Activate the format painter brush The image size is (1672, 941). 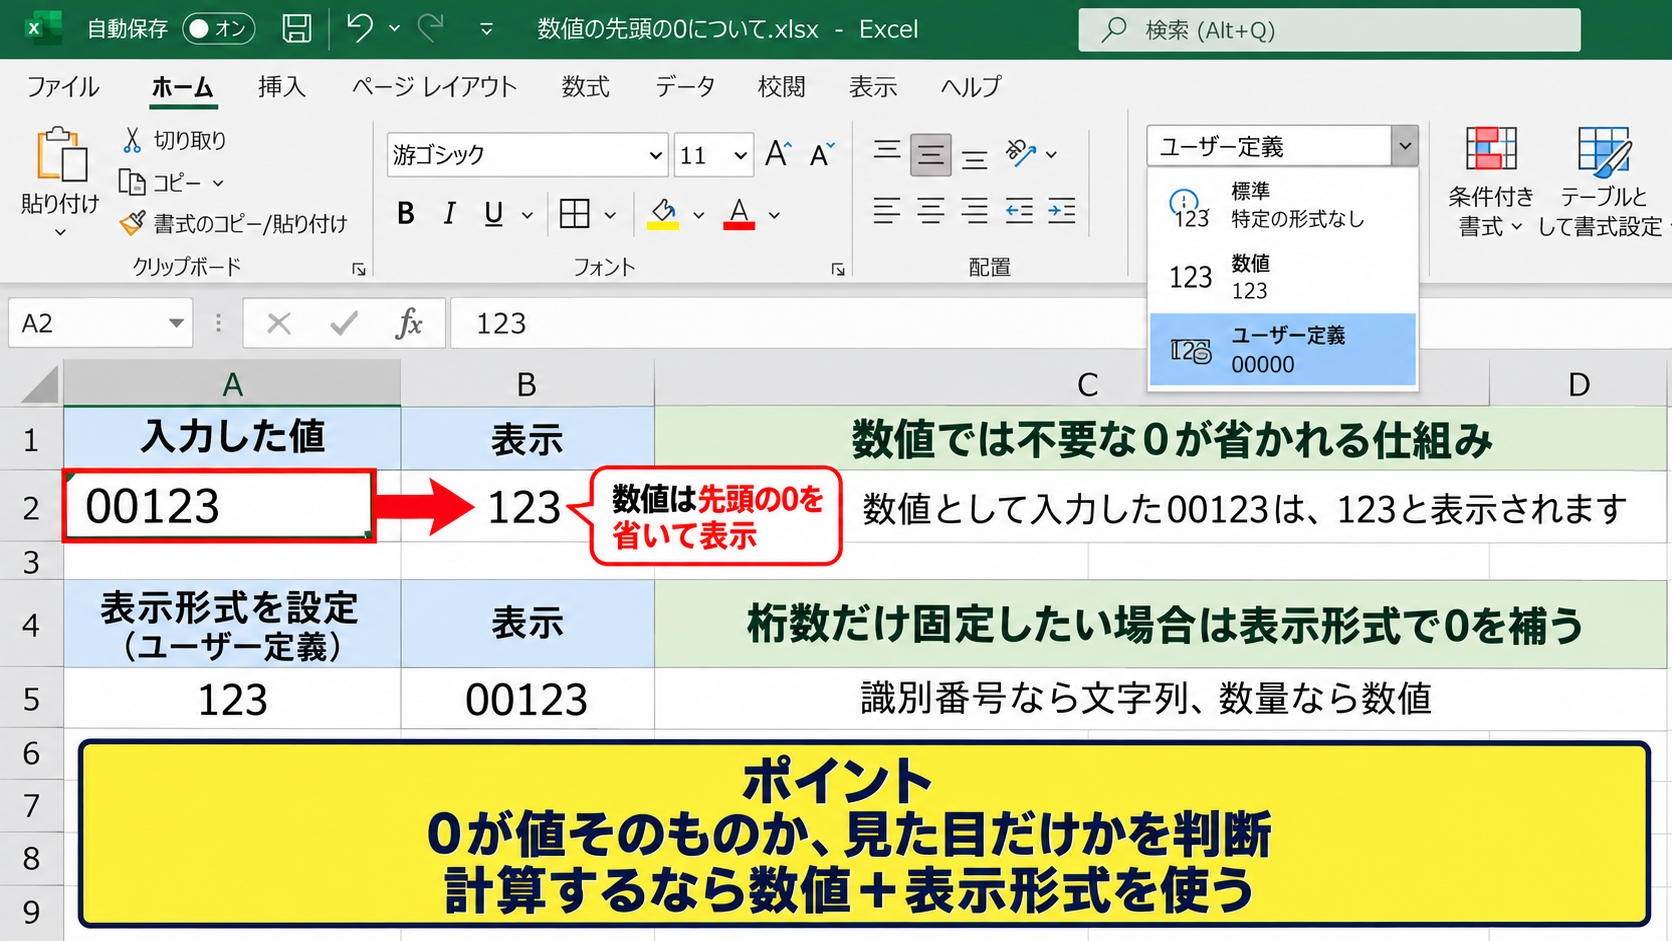tap(132, 223)
